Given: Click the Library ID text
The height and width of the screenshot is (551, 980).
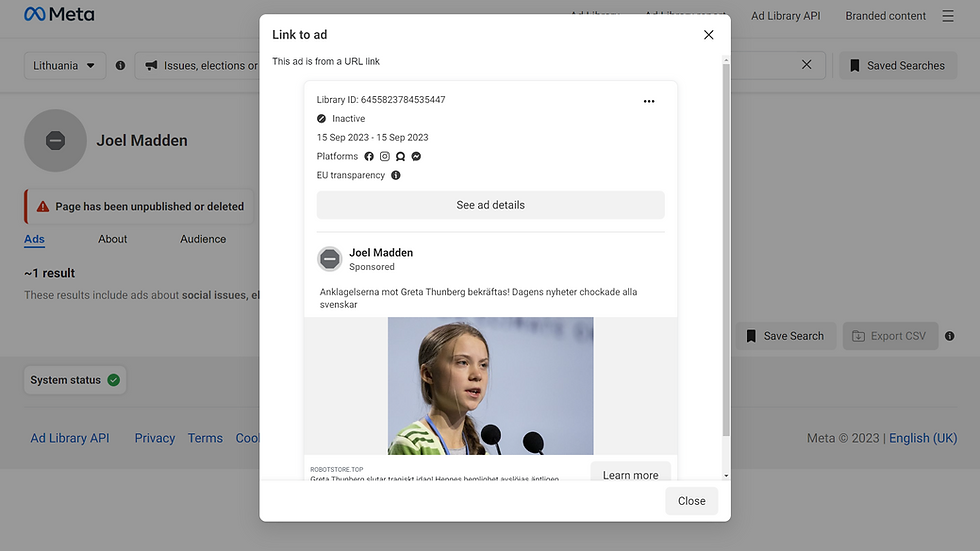Looking at the screenshot, I should [381, 100].
